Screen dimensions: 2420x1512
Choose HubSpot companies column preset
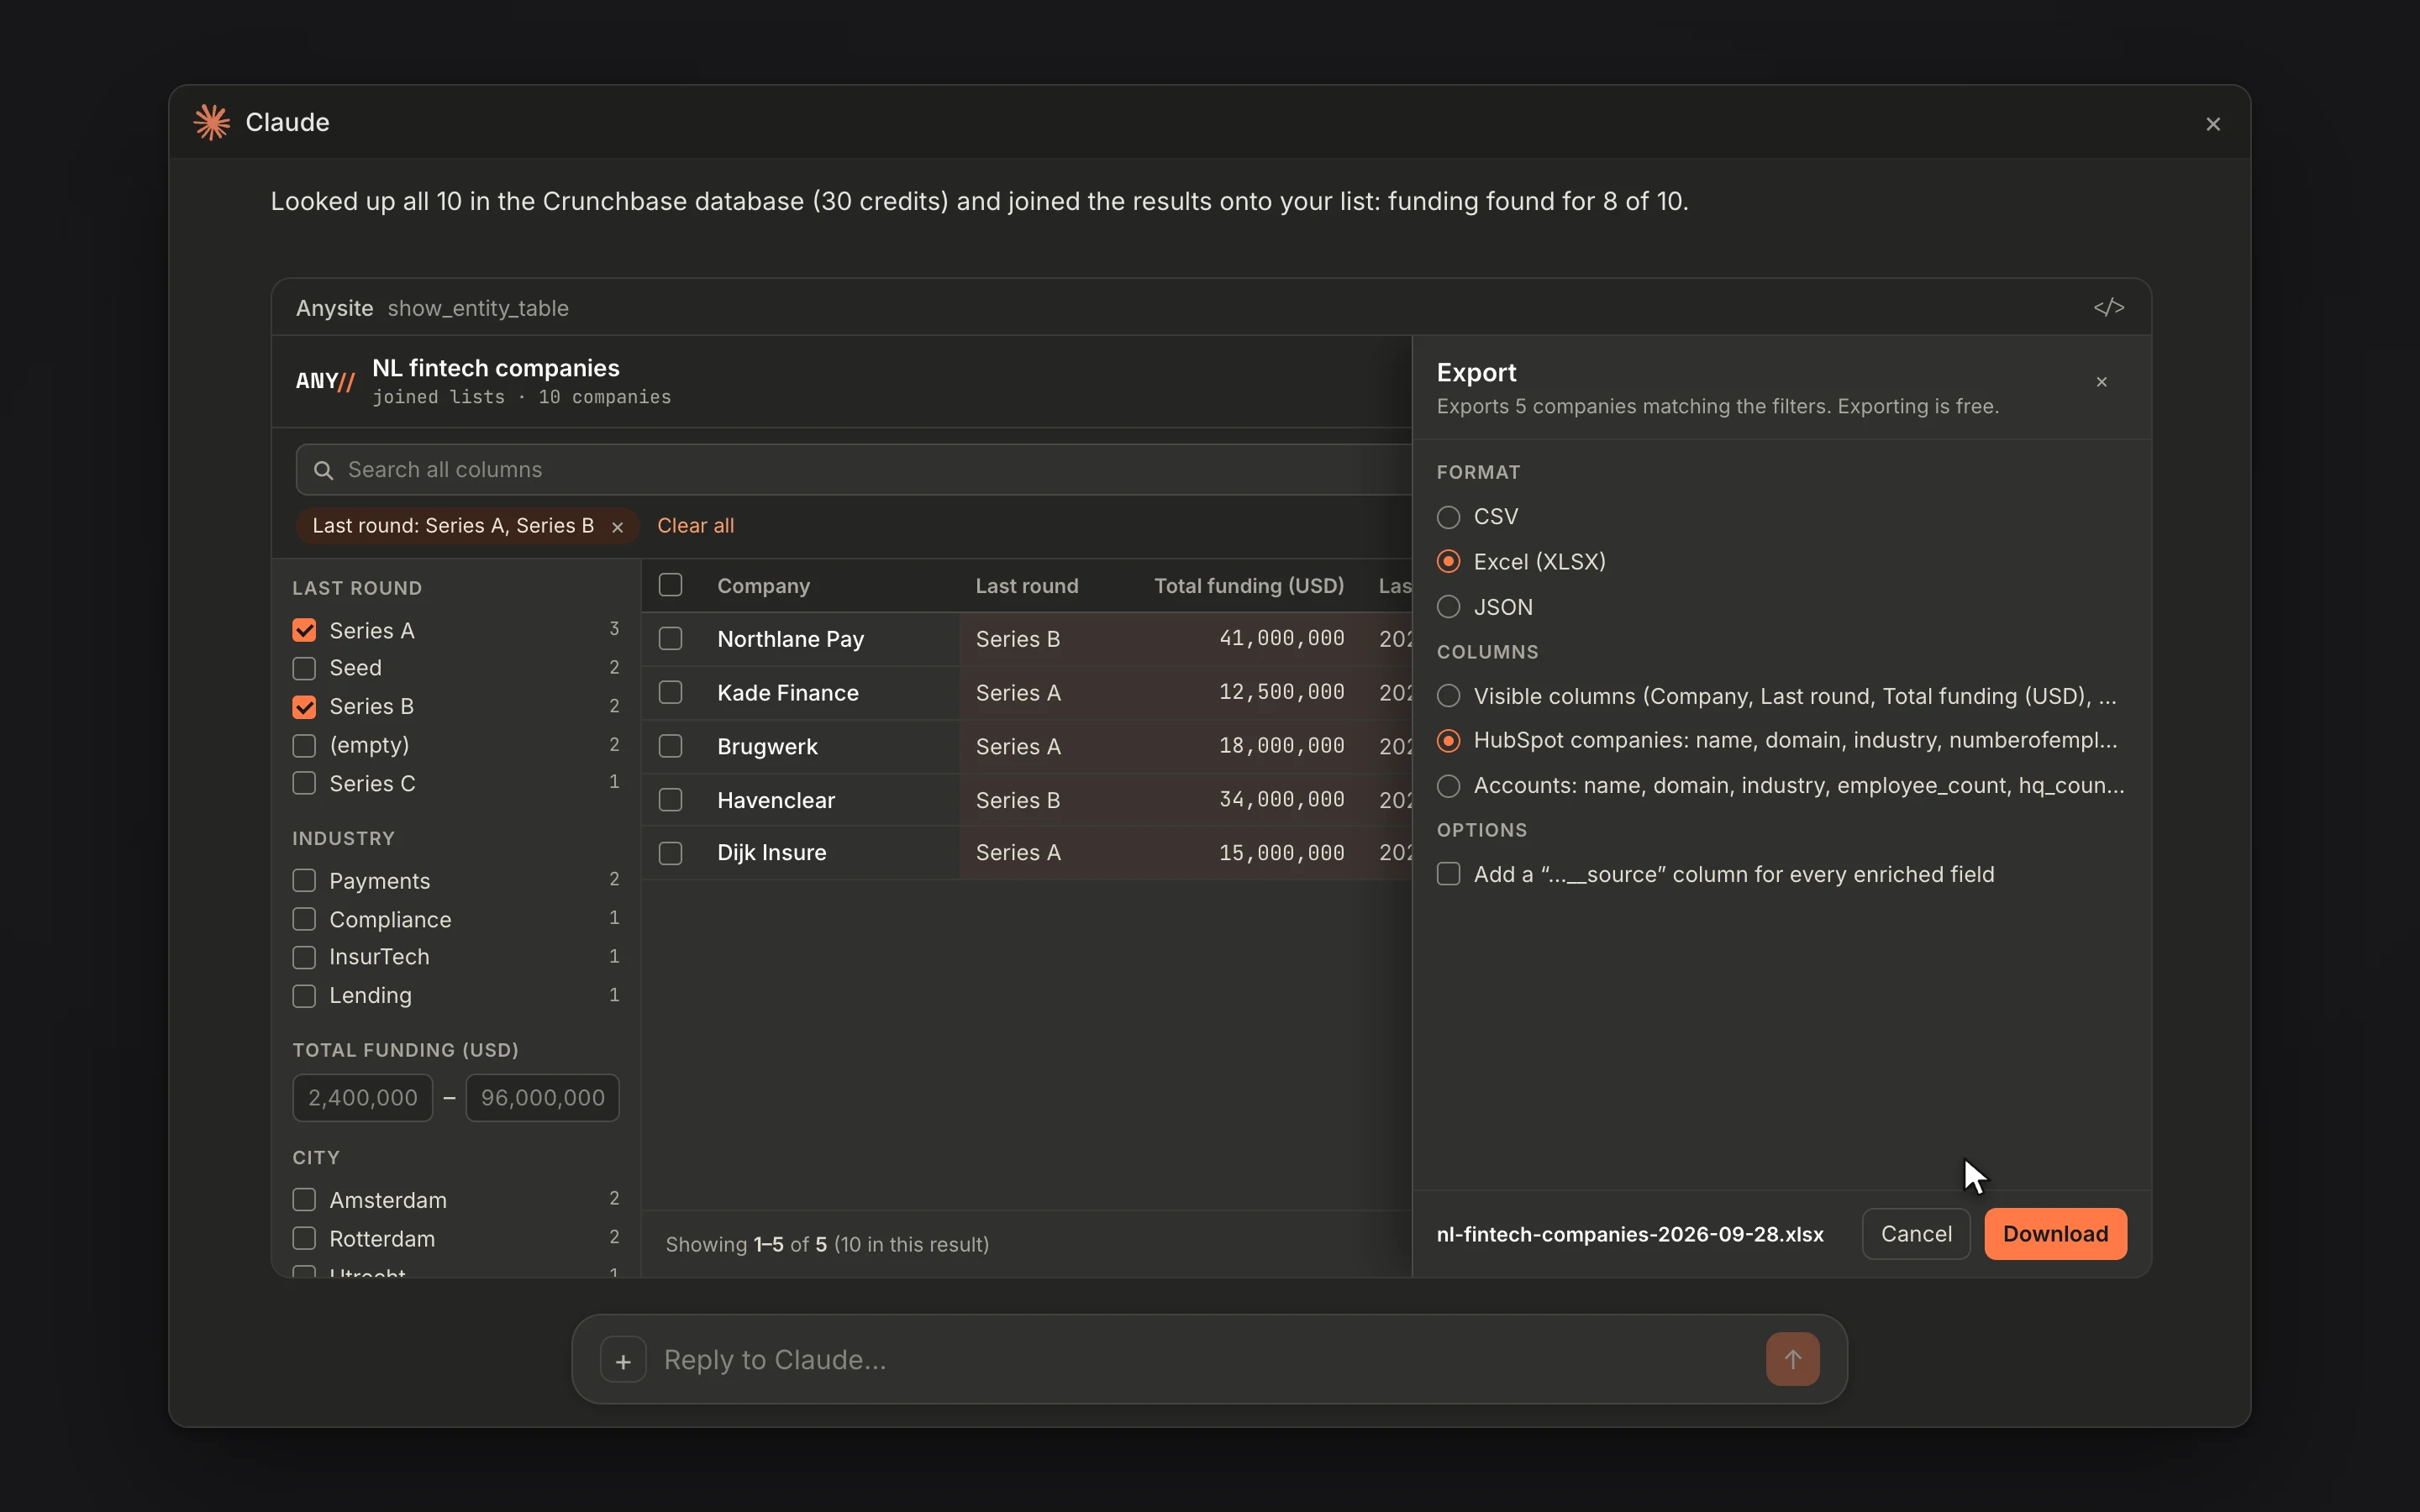pyautogui.click(x=1448, y=741)
